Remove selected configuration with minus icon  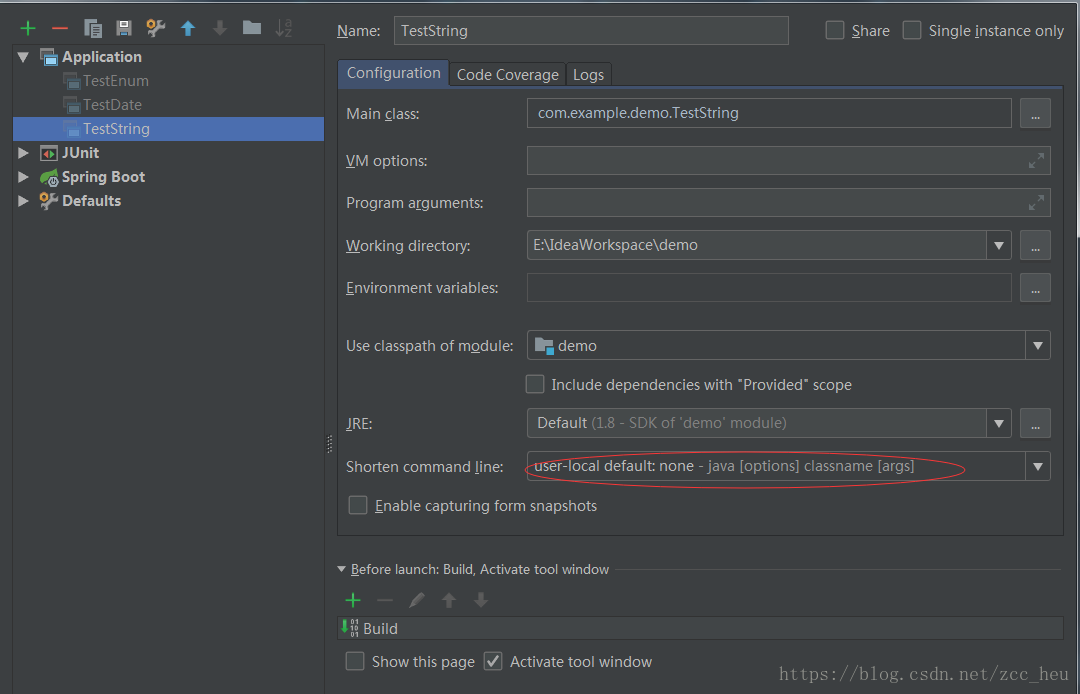[60, 28]
